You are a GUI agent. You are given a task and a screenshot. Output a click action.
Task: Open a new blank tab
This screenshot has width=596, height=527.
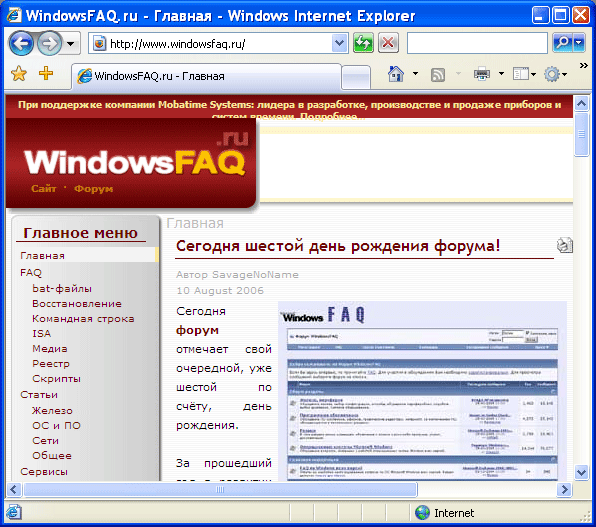pos(356,77)
